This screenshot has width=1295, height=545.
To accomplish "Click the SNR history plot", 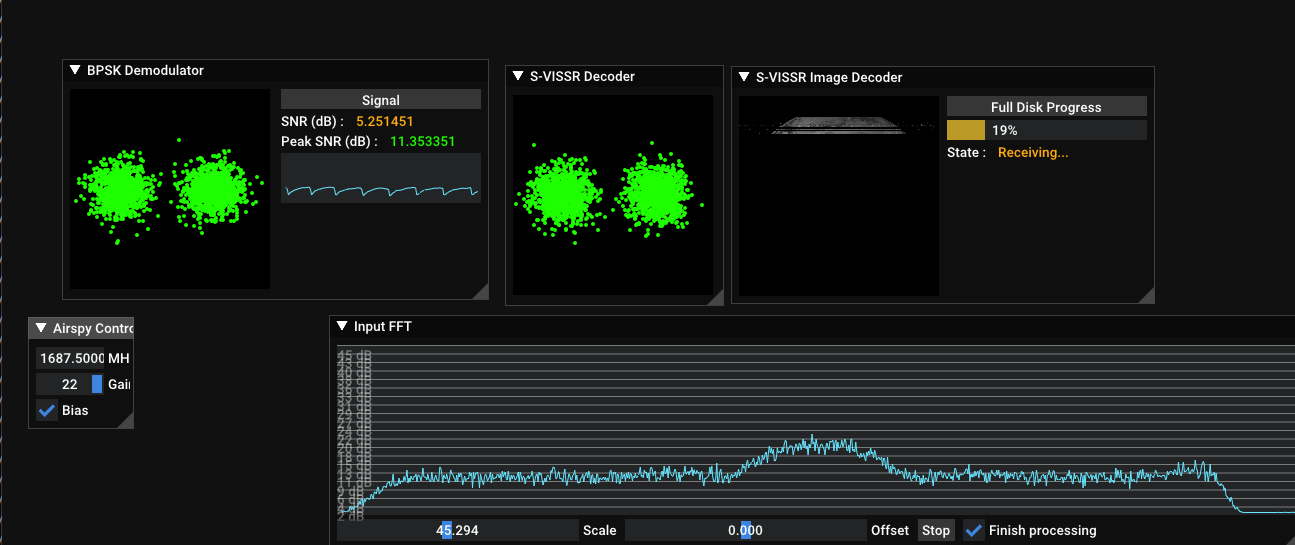I will coord(380,179).
